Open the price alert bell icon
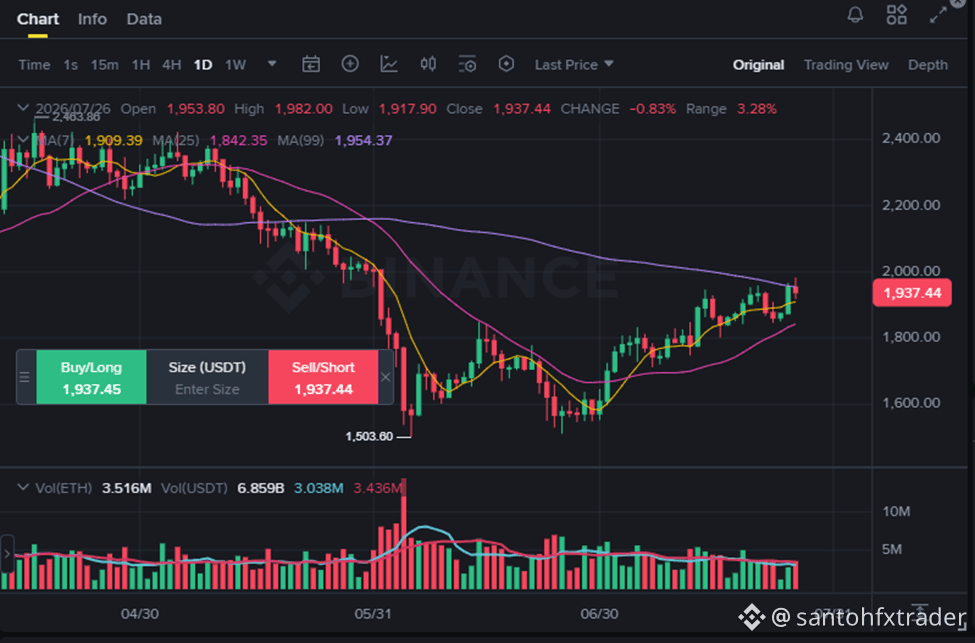The width and height of the screenshot is (975, 643). (x=855, y=15)
